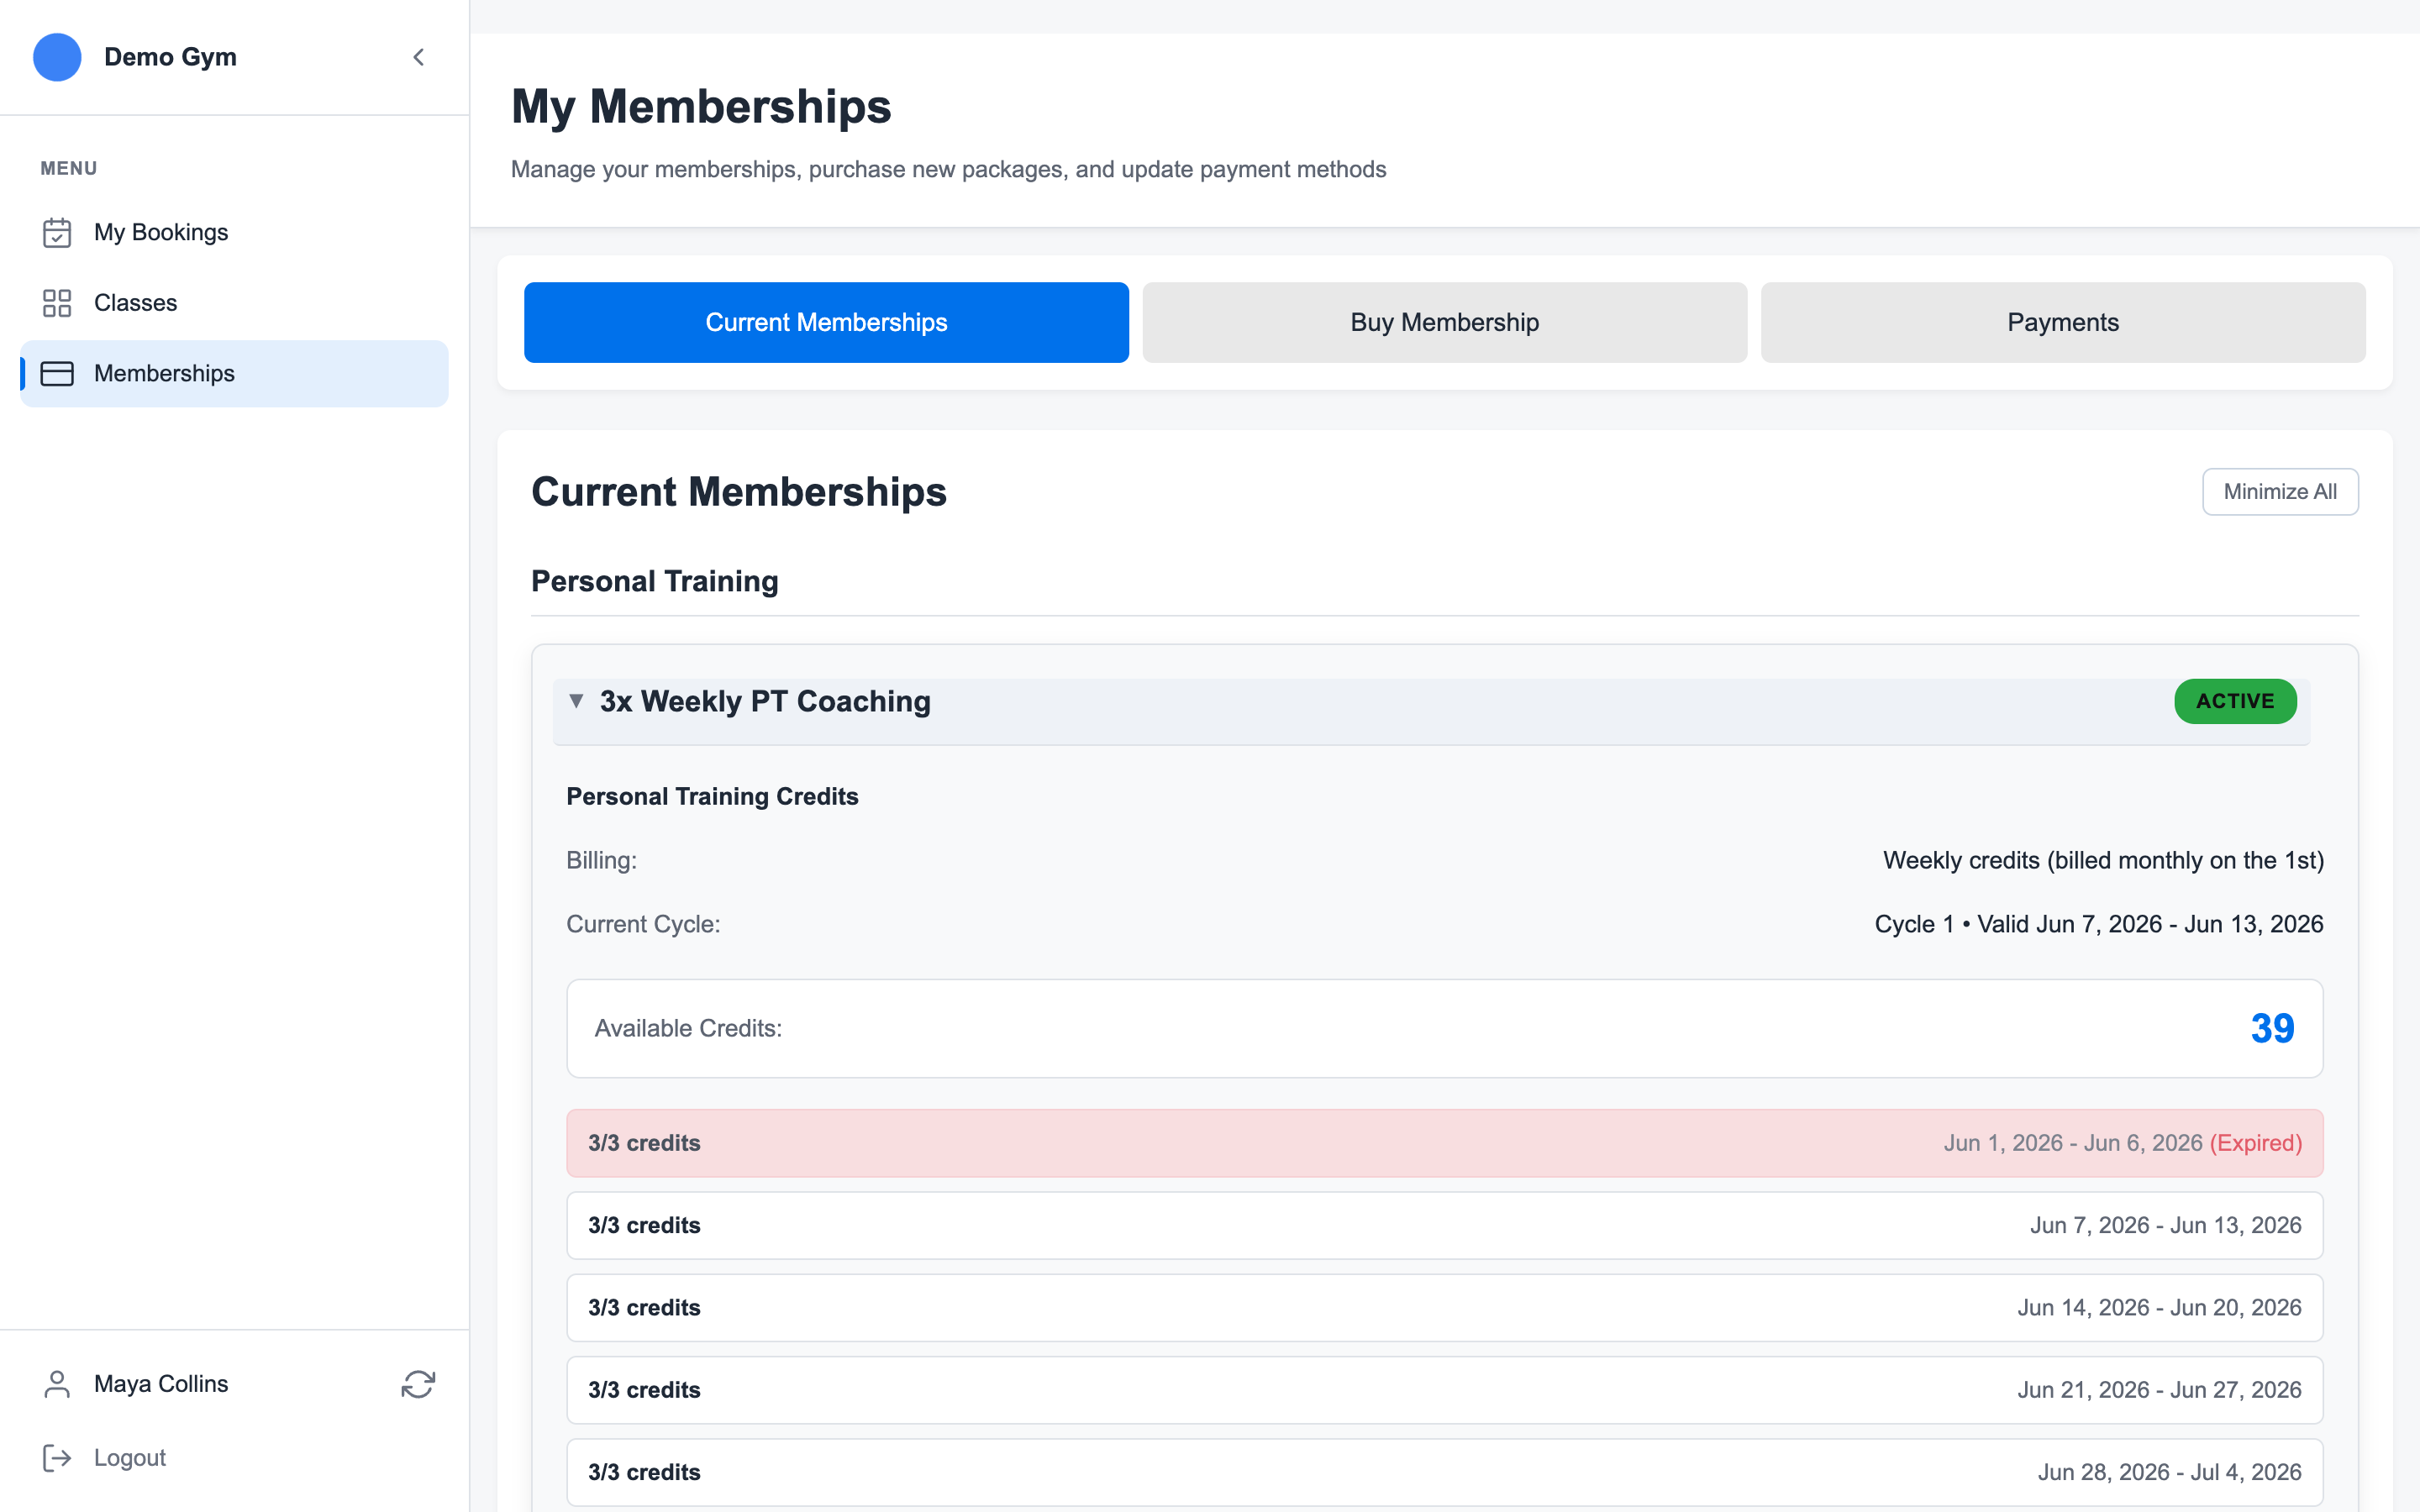The image size is (2420, 1512).
Task: Click the Classes grid icon
Action: [57, 303]
